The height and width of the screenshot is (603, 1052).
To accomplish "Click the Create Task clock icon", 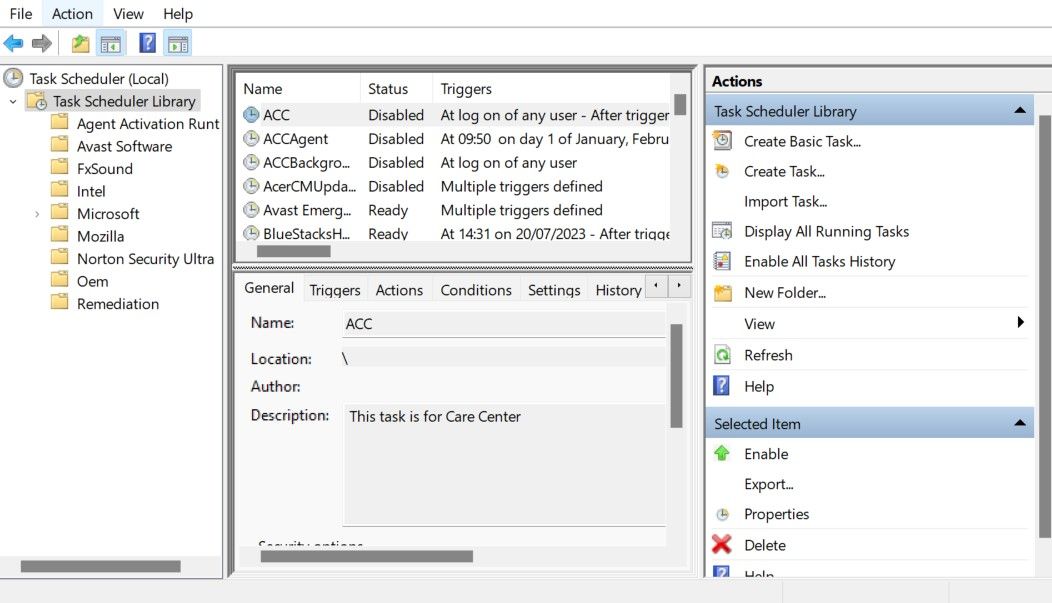I will 722,171.
